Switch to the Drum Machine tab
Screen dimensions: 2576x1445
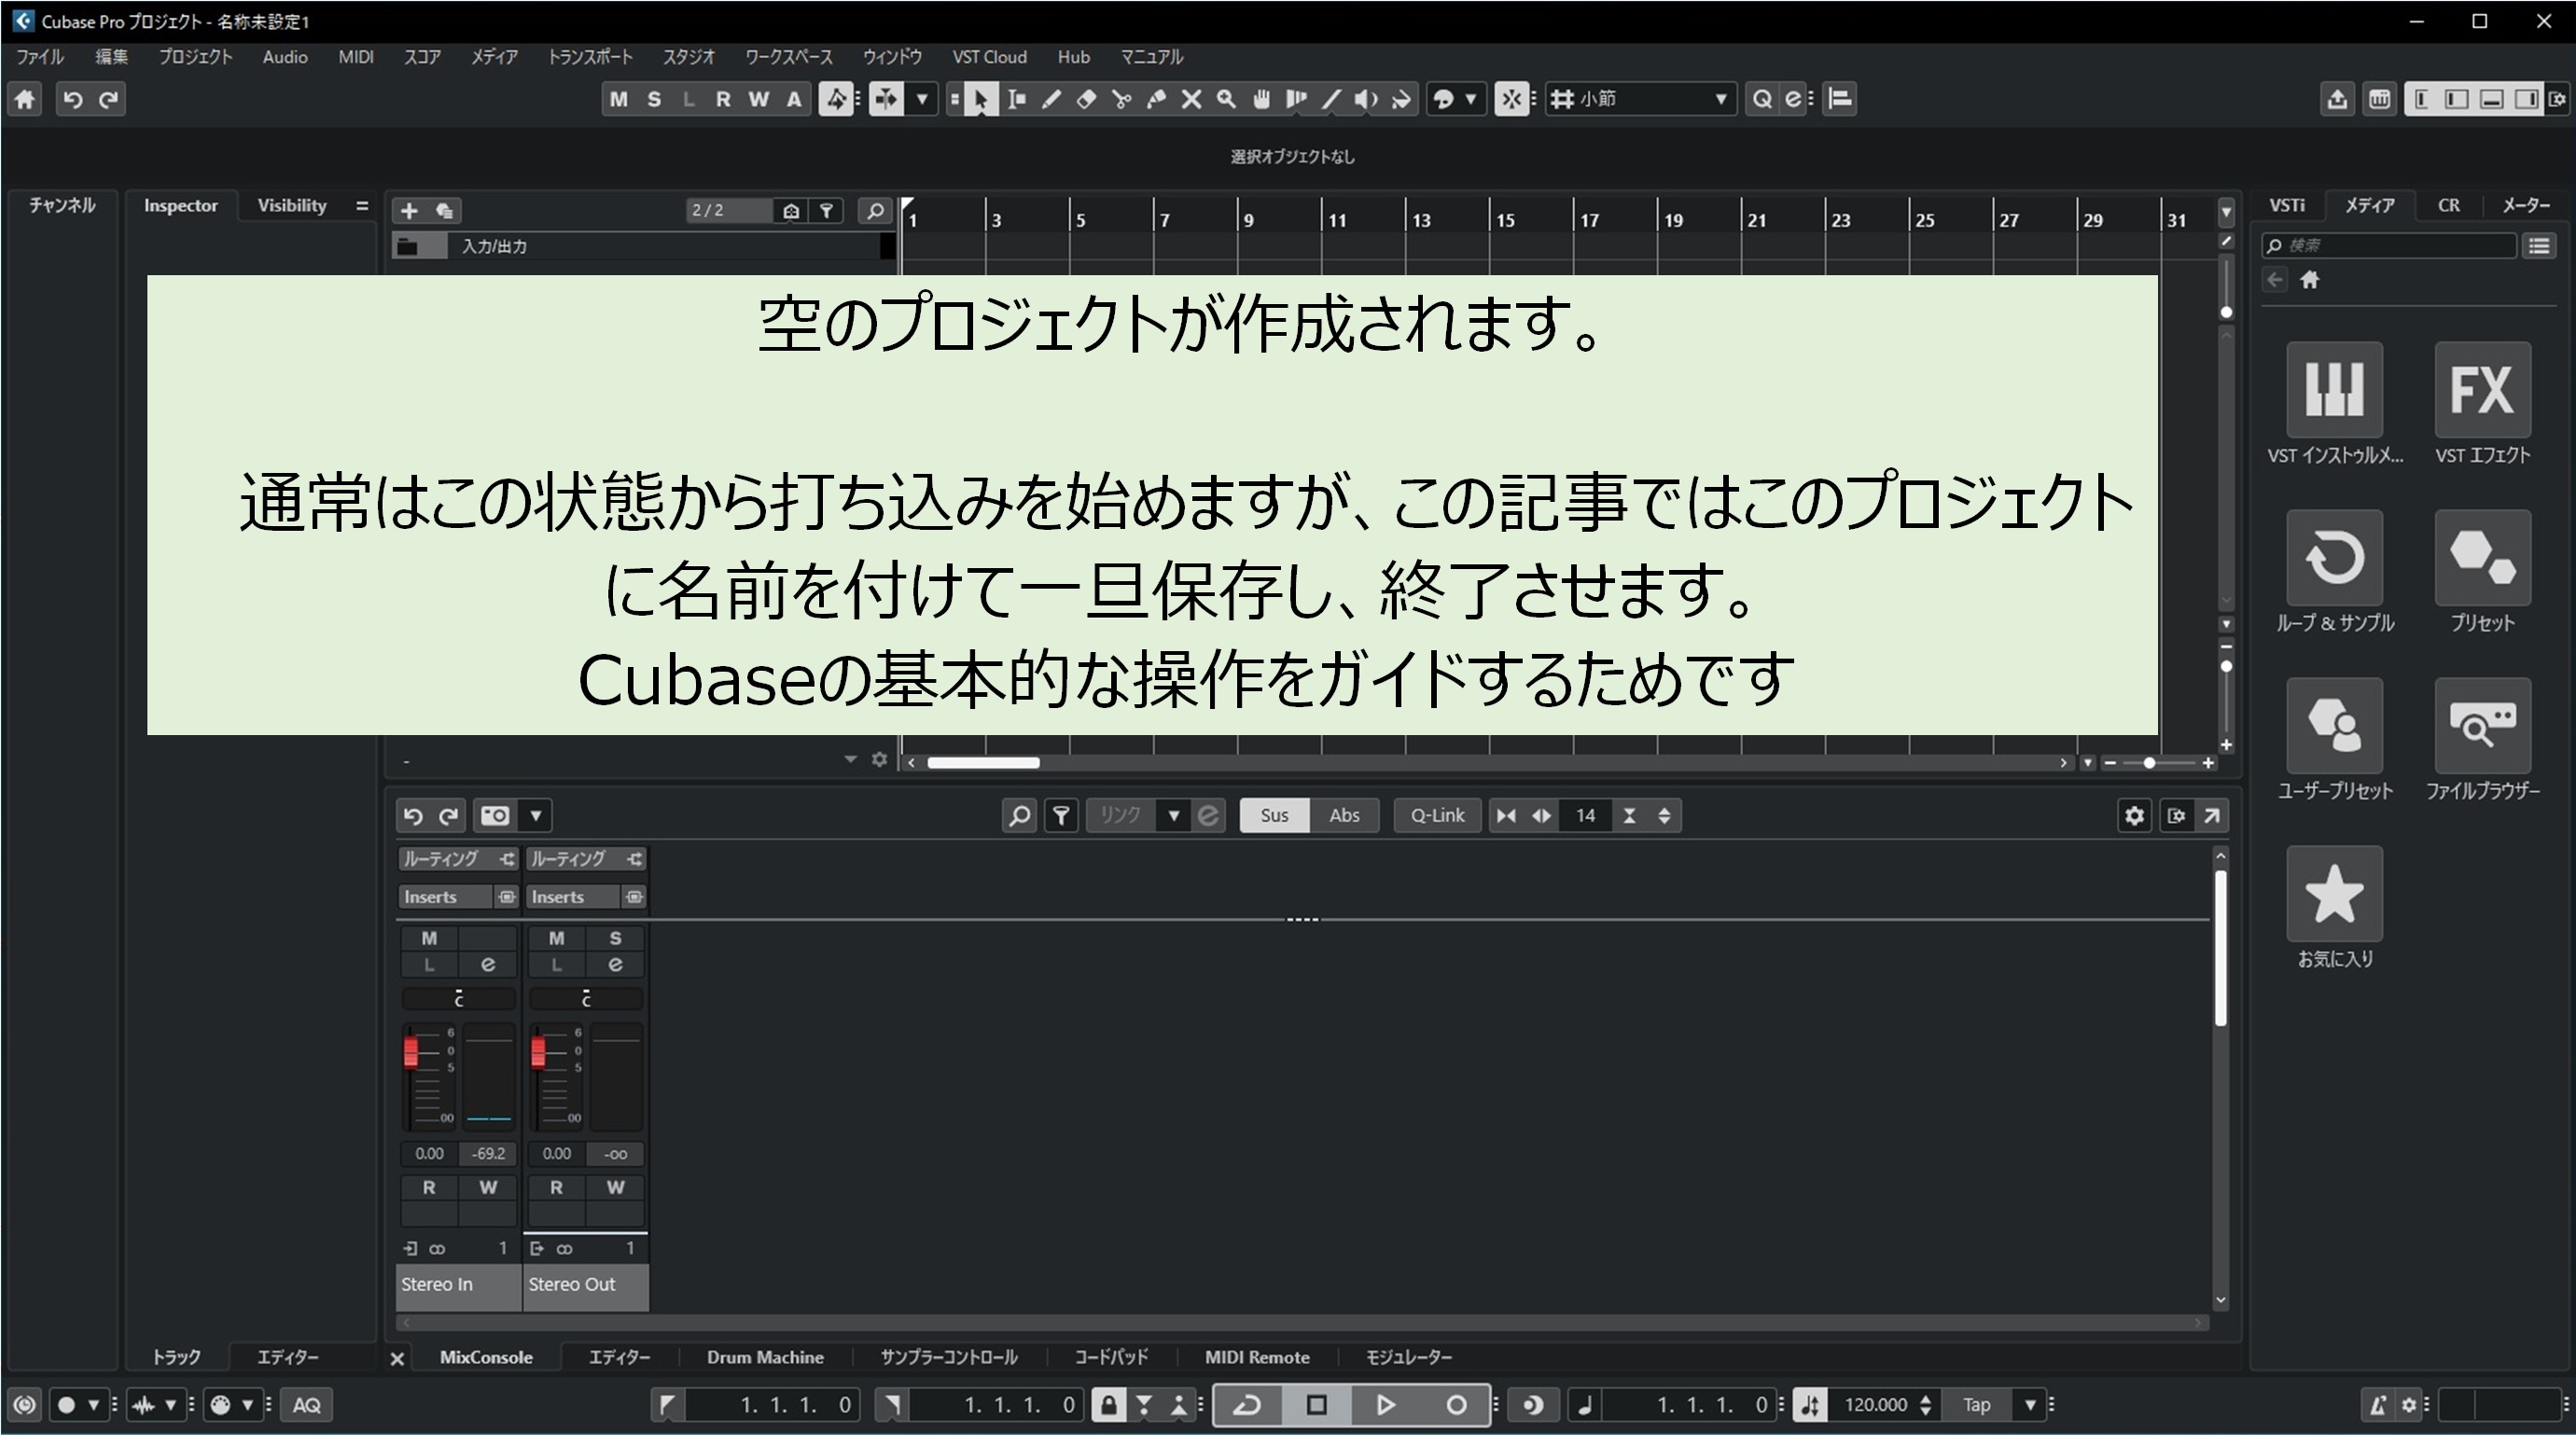pos(765,1357)
